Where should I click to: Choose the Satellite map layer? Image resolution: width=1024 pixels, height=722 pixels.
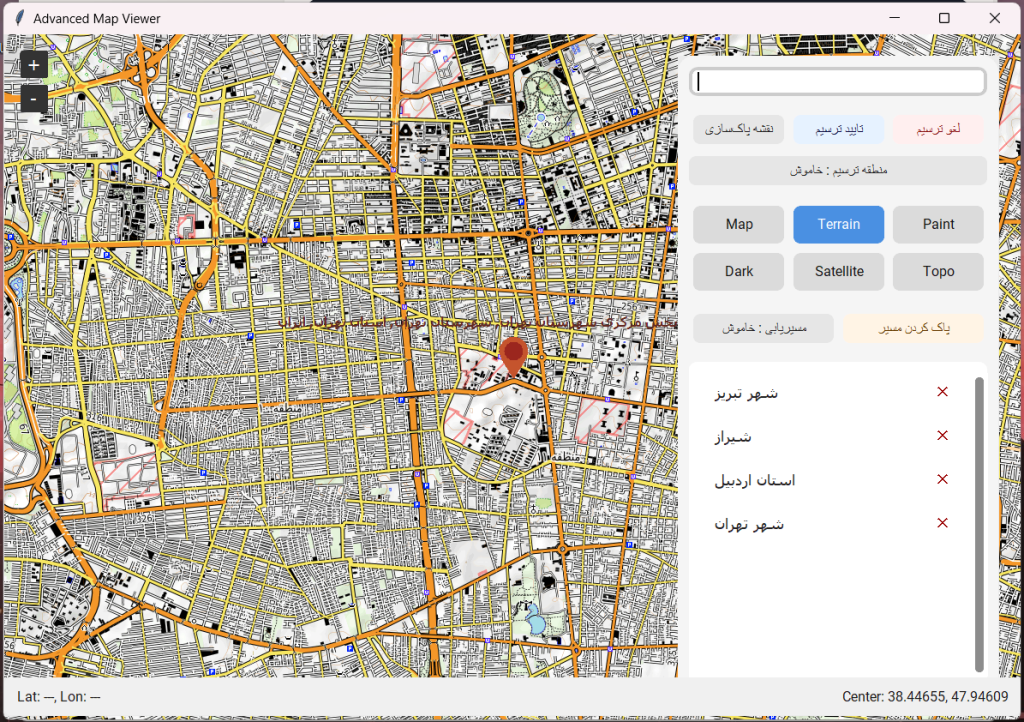[838, 272]
